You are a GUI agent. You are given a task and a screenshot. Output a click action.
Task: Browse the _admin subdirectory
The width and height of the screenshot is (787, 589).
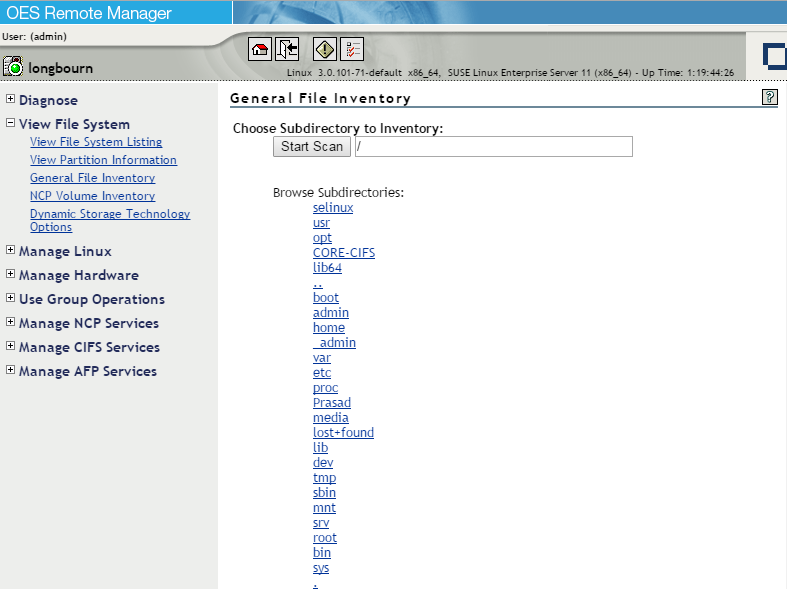tap(334, 343)
